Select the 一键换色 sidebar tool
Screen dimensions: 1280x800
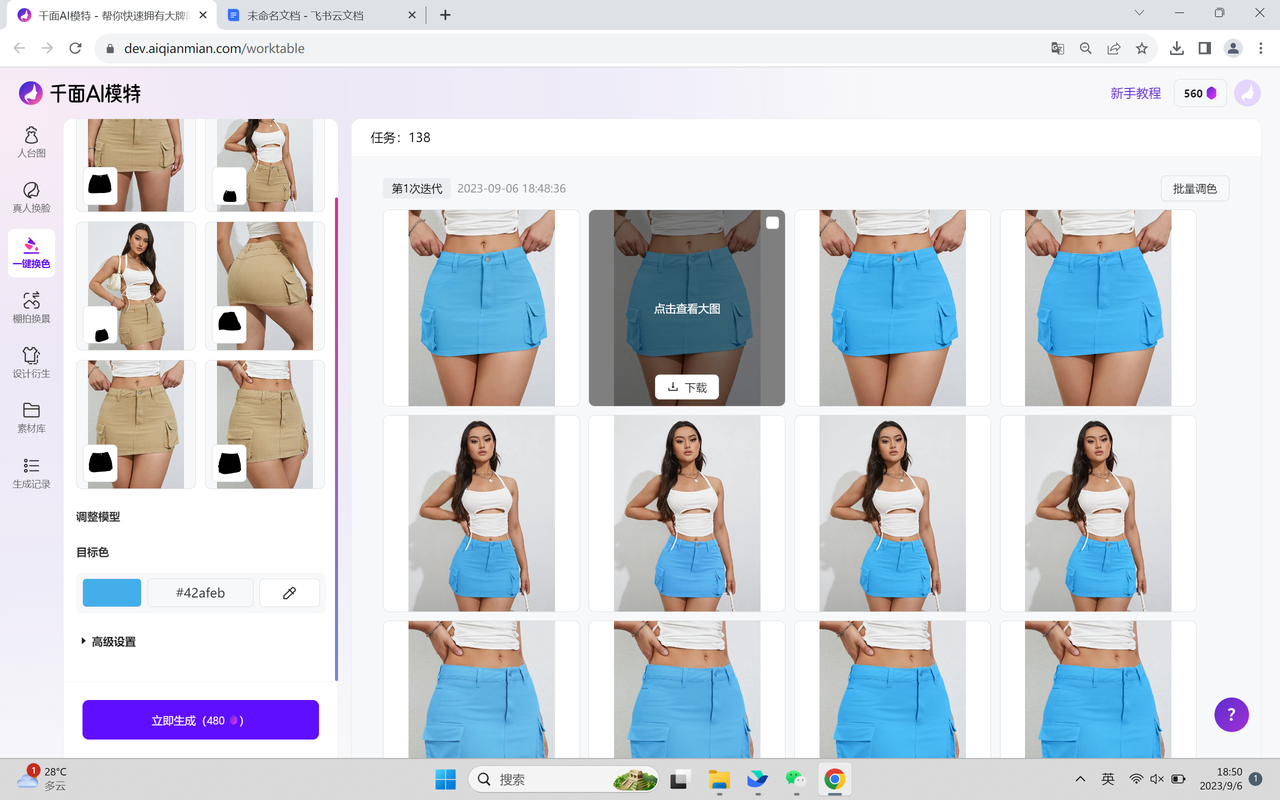31,252
